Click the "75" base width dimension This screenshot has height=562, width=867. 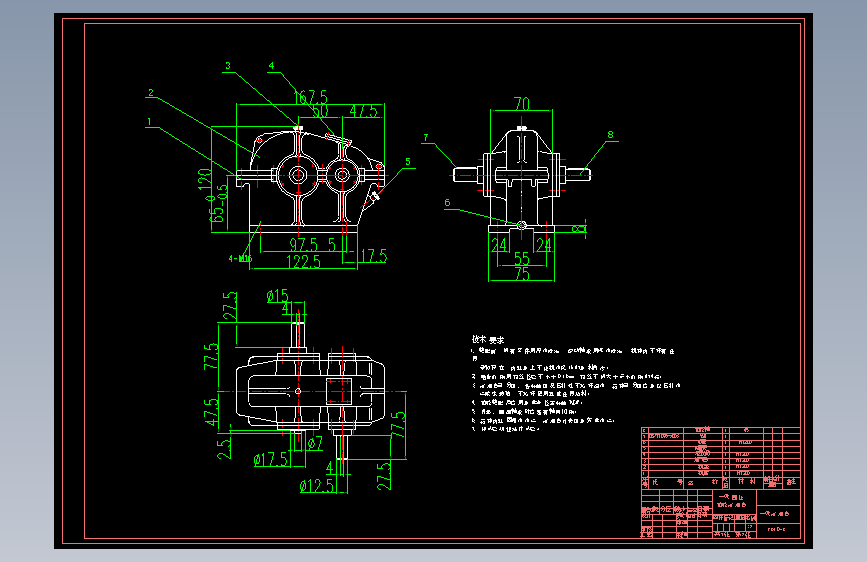[x=522, y=274]
